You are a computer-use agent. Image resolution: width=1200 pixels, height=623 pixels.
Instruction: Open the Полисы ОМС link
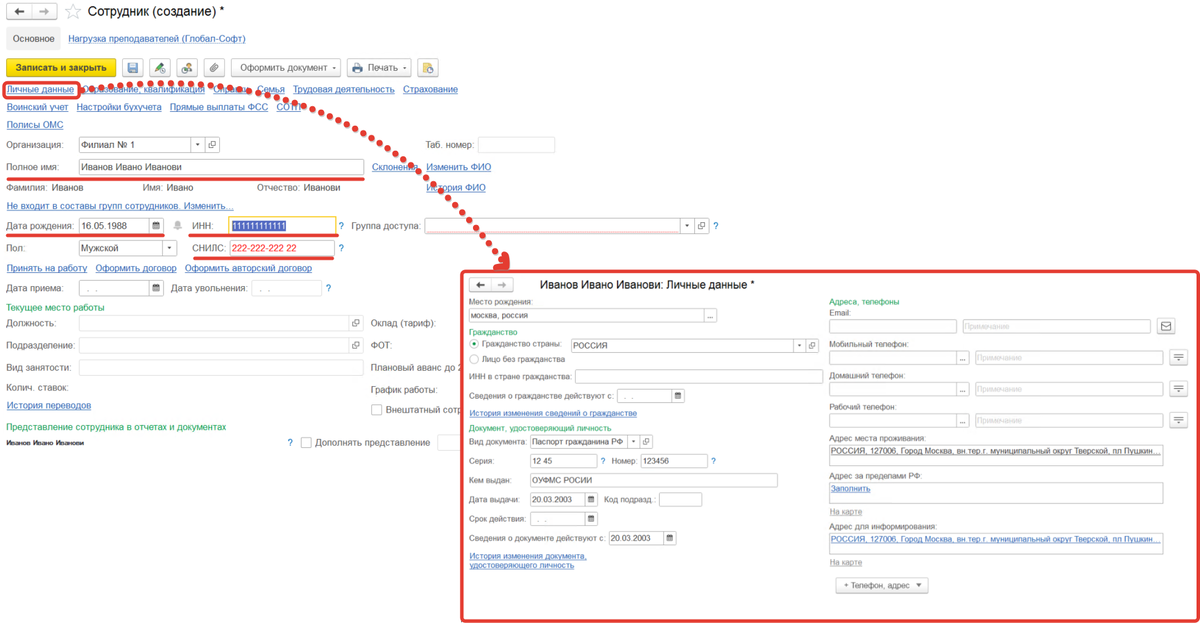coord(35,125)
